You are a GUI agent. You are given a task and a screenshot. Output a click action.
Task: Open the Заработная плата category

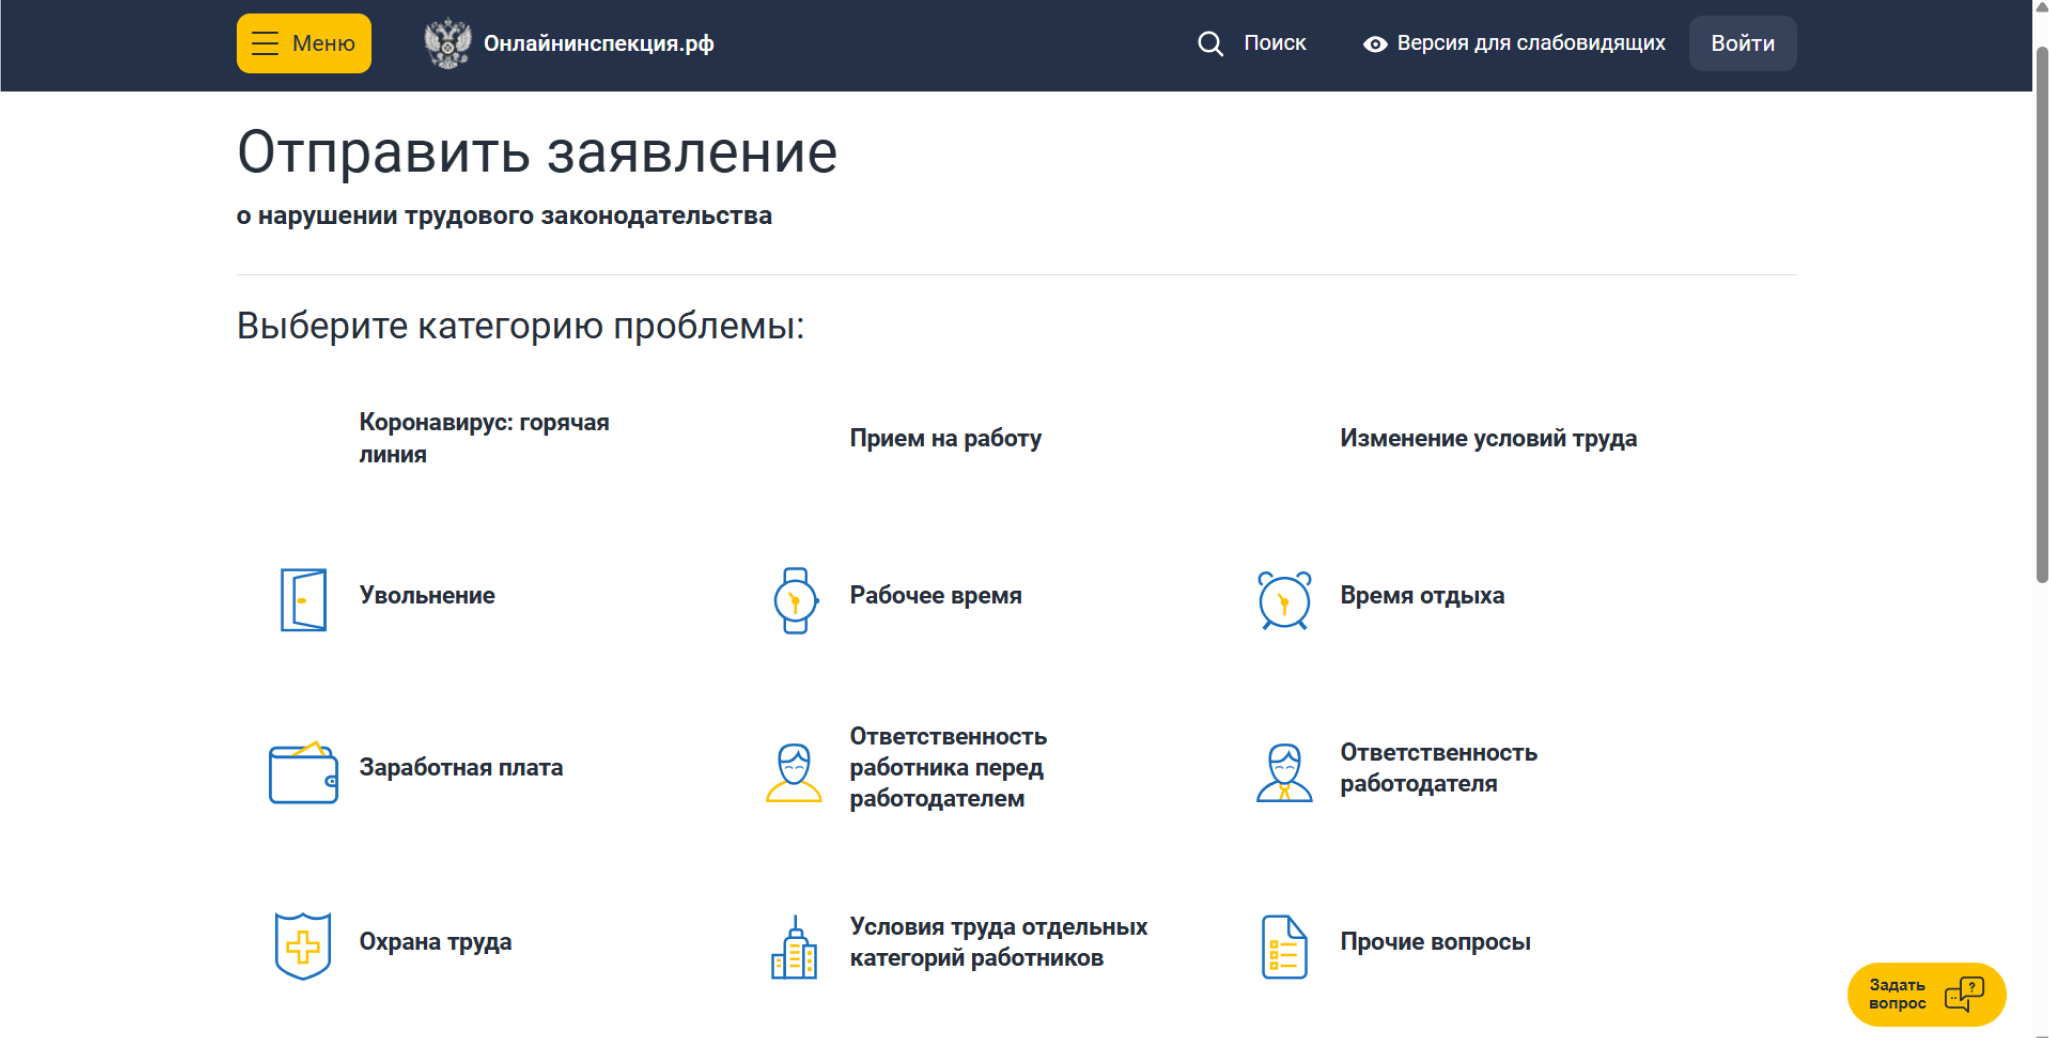click(x=461, y=767)
